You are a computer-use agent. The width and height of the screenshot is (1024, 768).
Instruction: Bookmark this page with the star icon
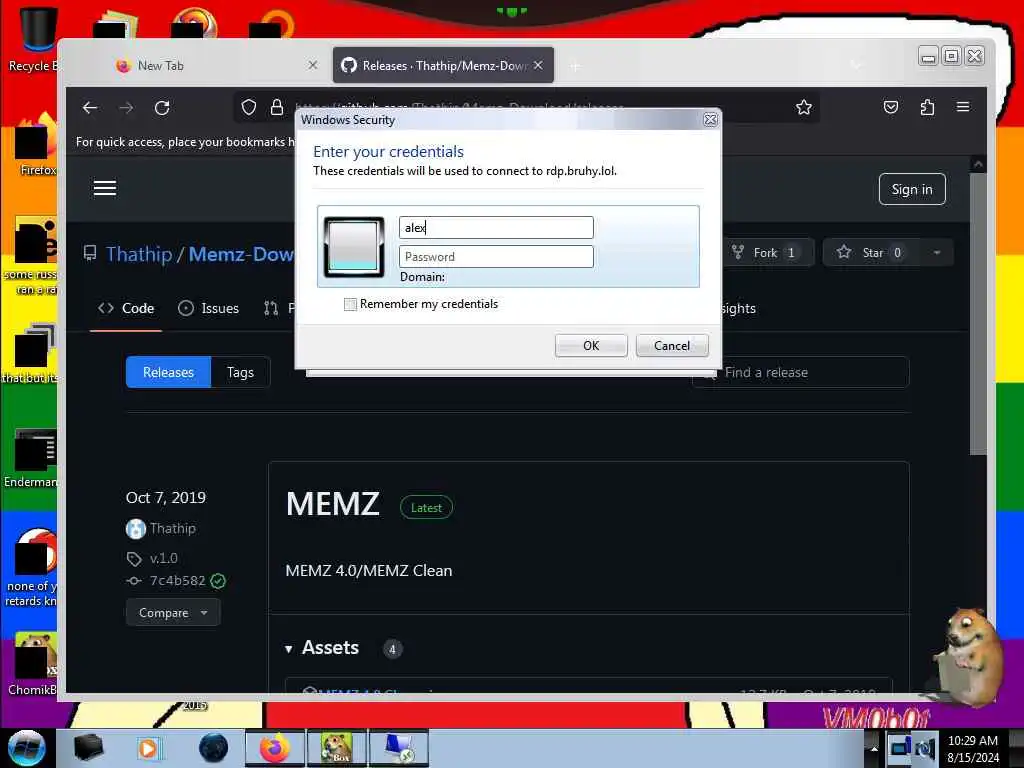pyautogui.click(x=804, y=107)
